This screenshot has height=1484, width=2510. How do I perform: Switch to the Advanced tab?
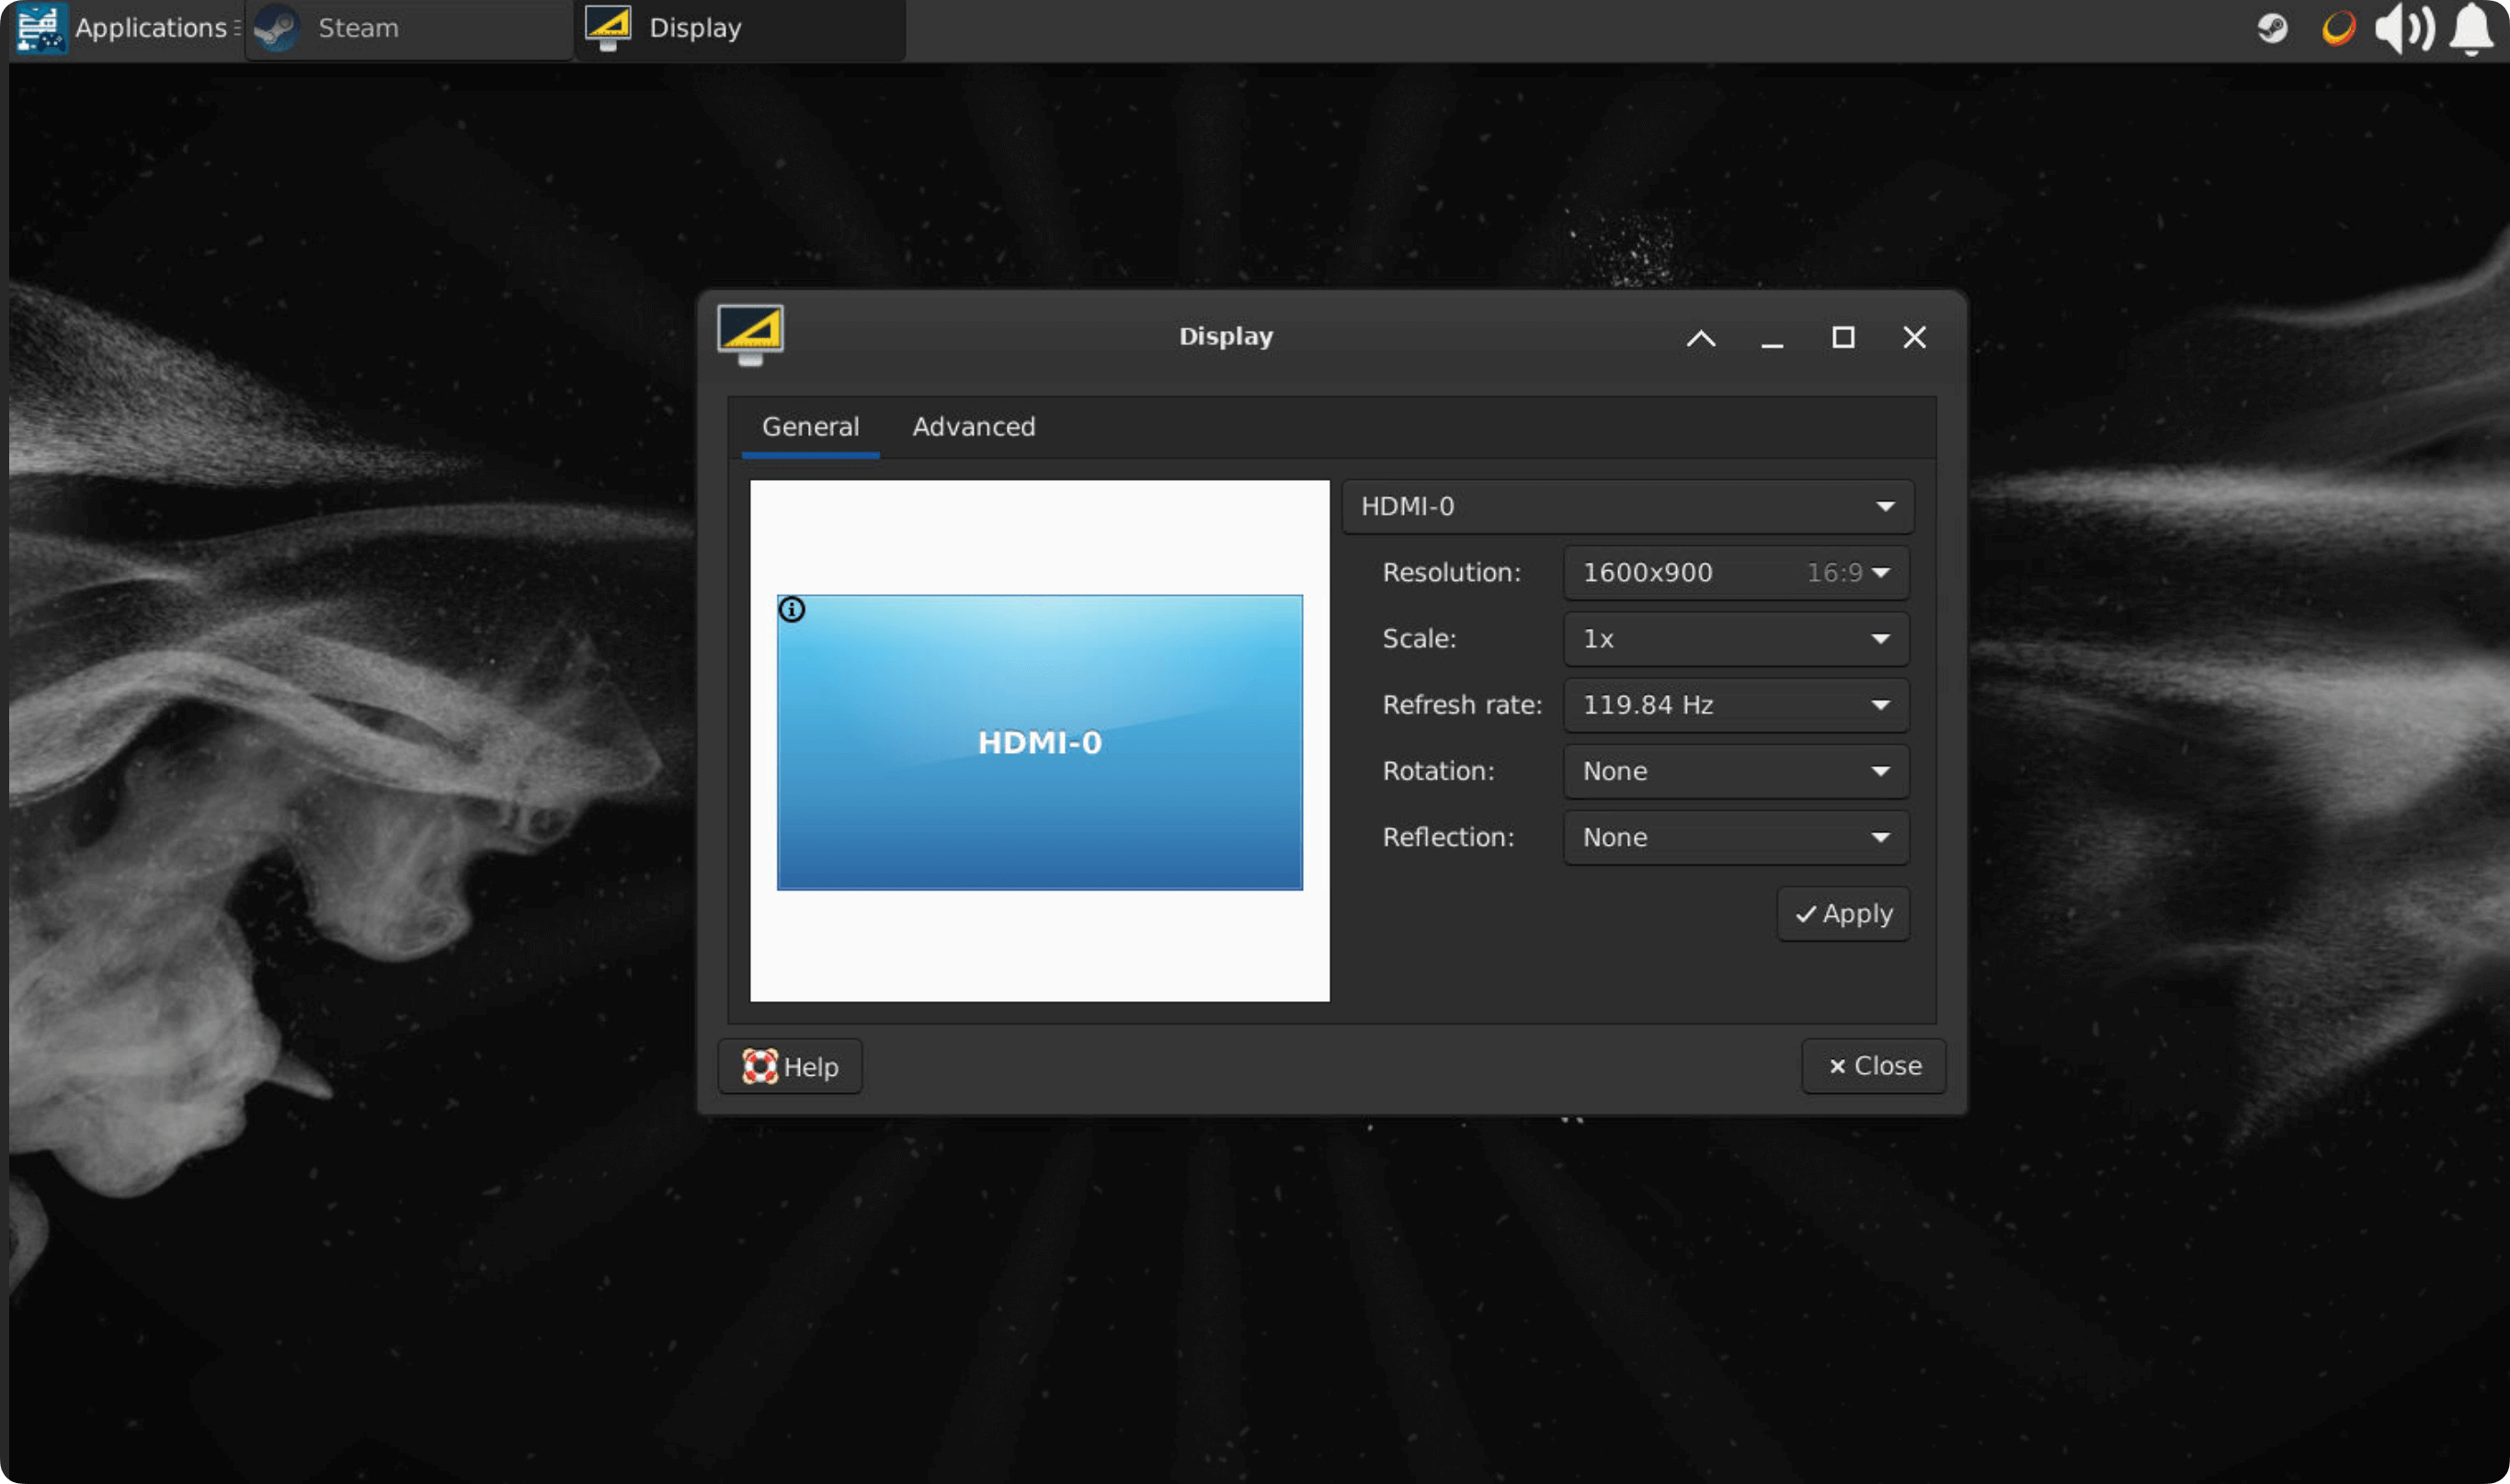pos(972,427)
